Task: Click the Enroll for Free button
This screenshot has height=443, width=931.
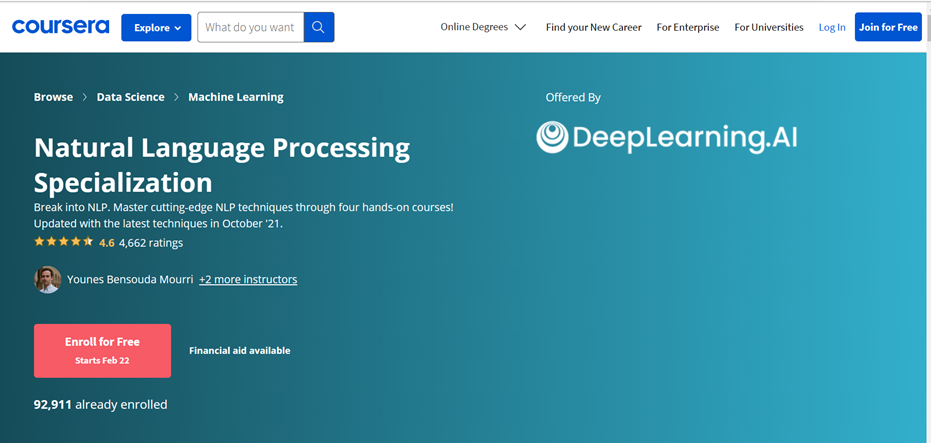Action: pyautogui.click(x=102, y=350)
